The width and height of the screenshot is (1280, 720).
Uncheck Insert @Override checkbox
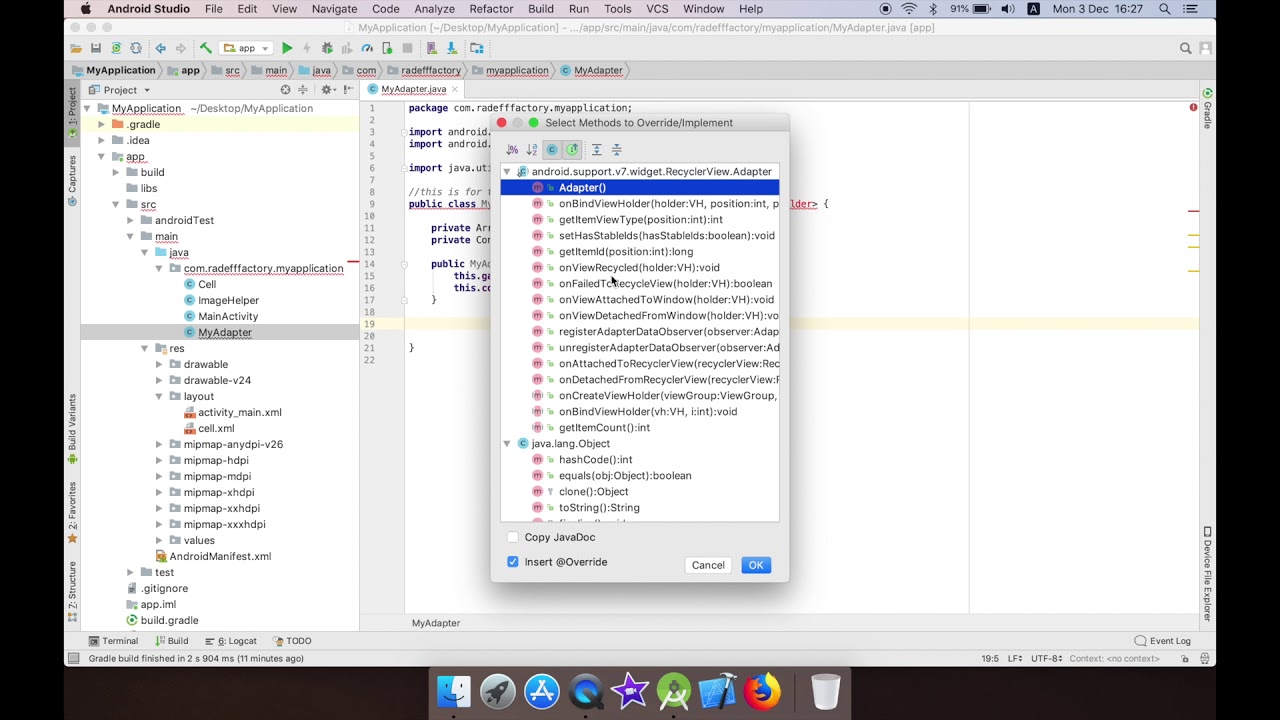tap(513, 562)
